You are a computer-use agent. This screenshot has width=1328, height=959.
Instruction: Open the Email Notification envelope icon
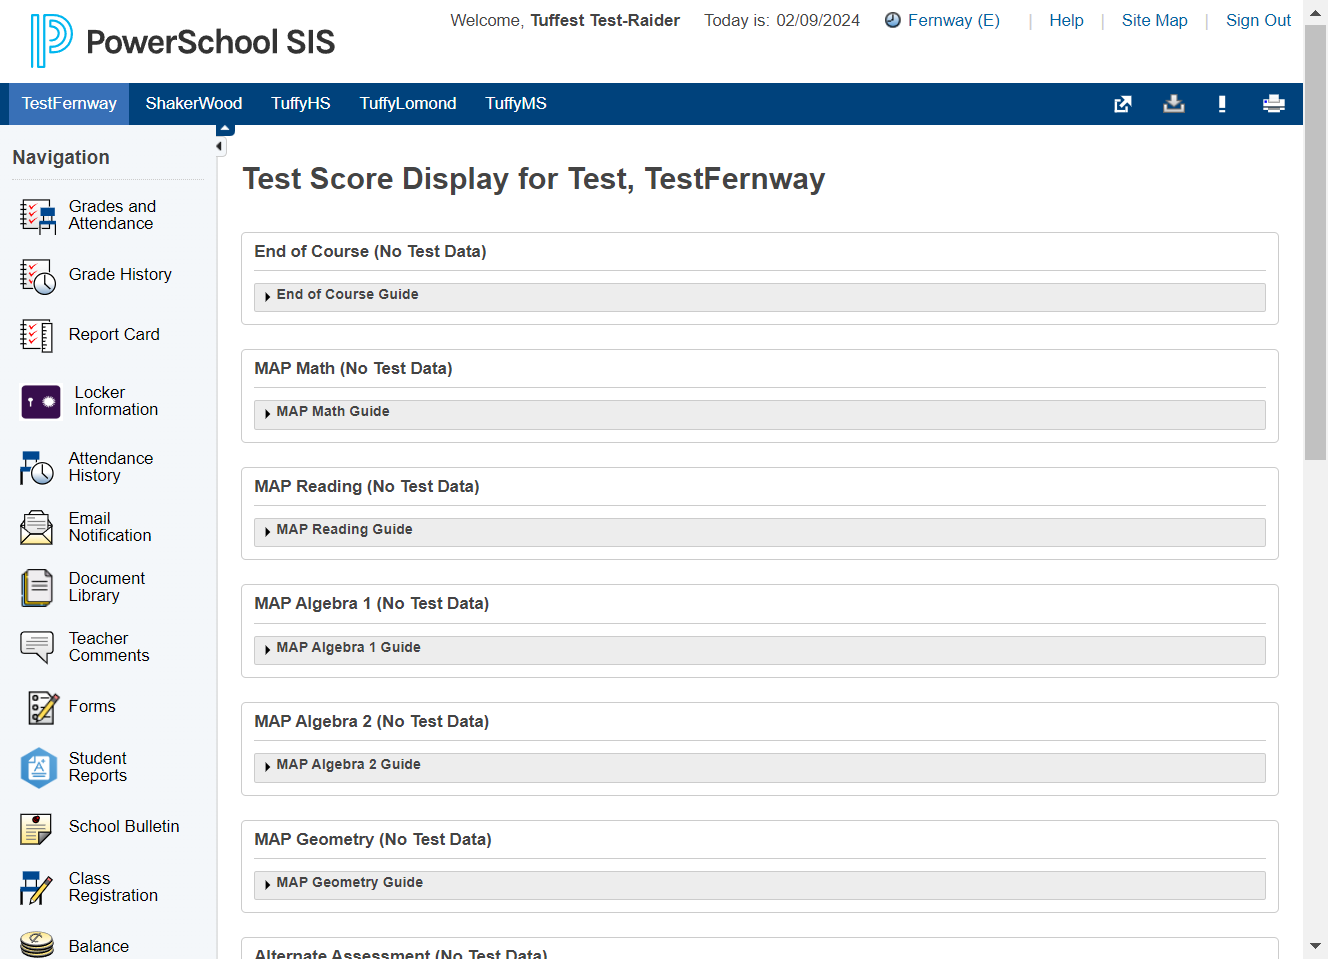pyautogui.click(x=37, y=528)
